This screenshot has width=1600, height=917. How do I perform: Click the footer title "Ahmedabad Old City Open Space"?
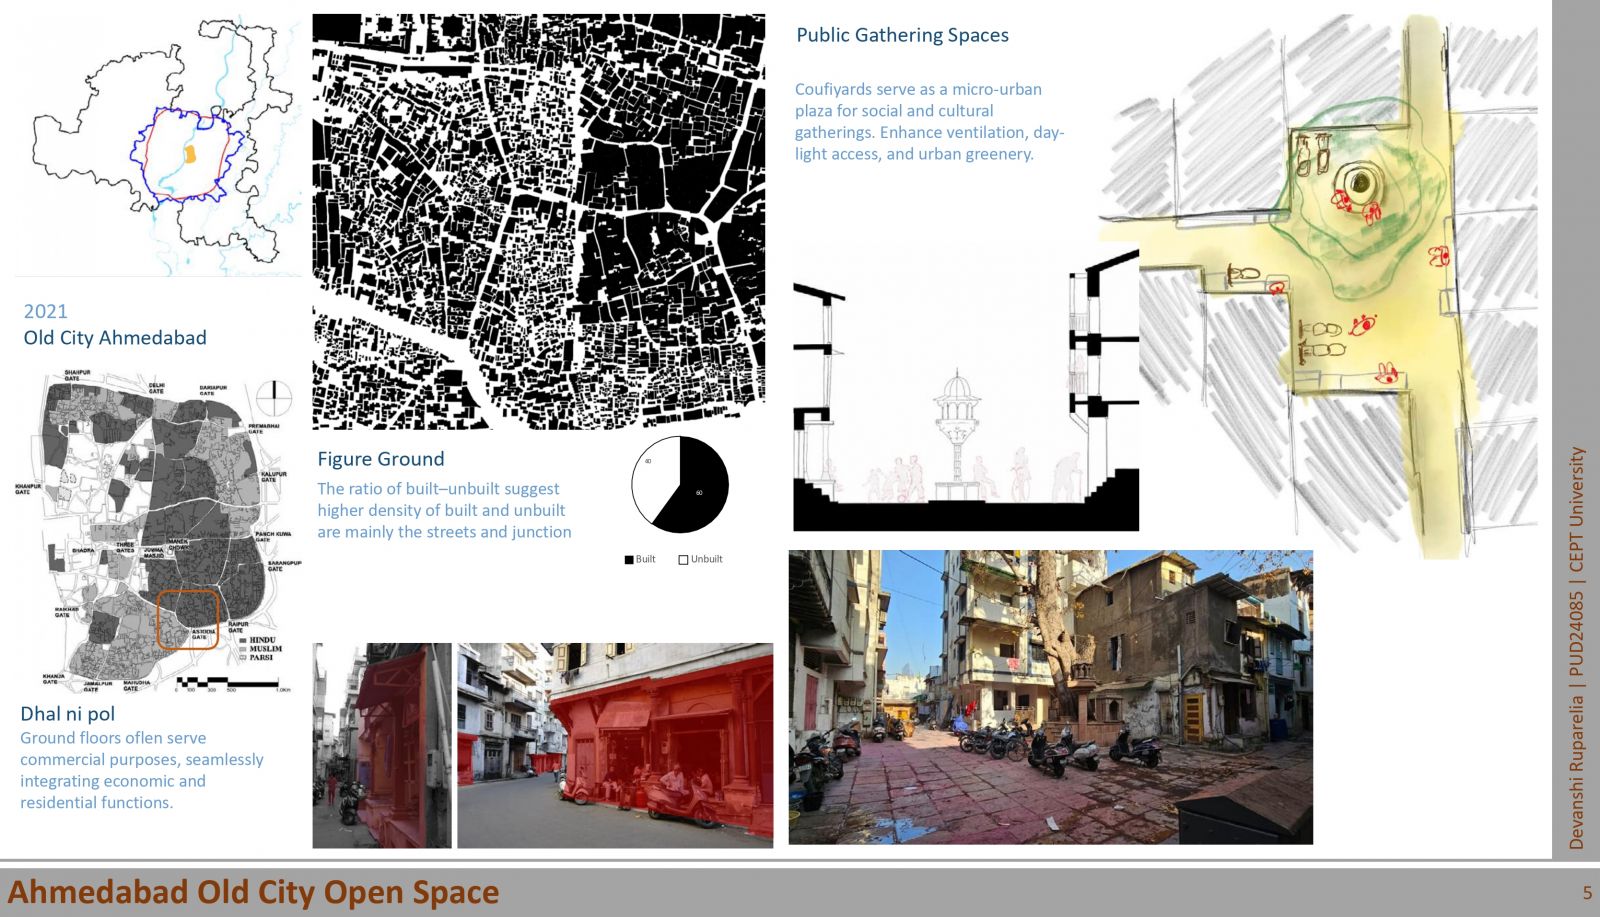coord(253,892)
